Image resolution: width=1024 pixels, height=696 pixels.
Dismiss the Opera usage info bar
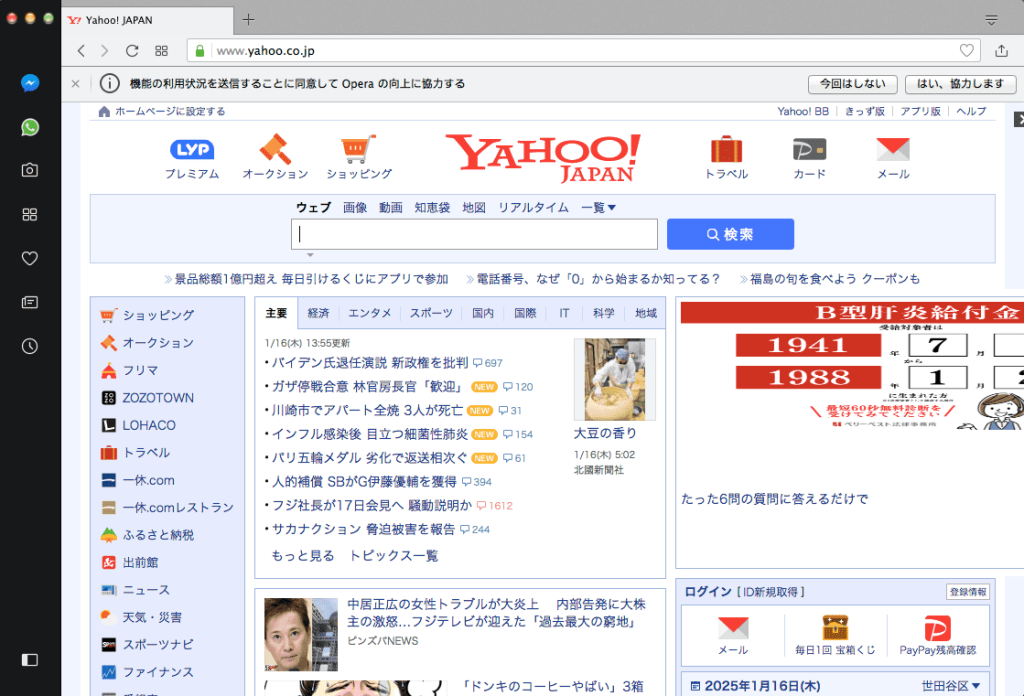[x=76, y=84]
